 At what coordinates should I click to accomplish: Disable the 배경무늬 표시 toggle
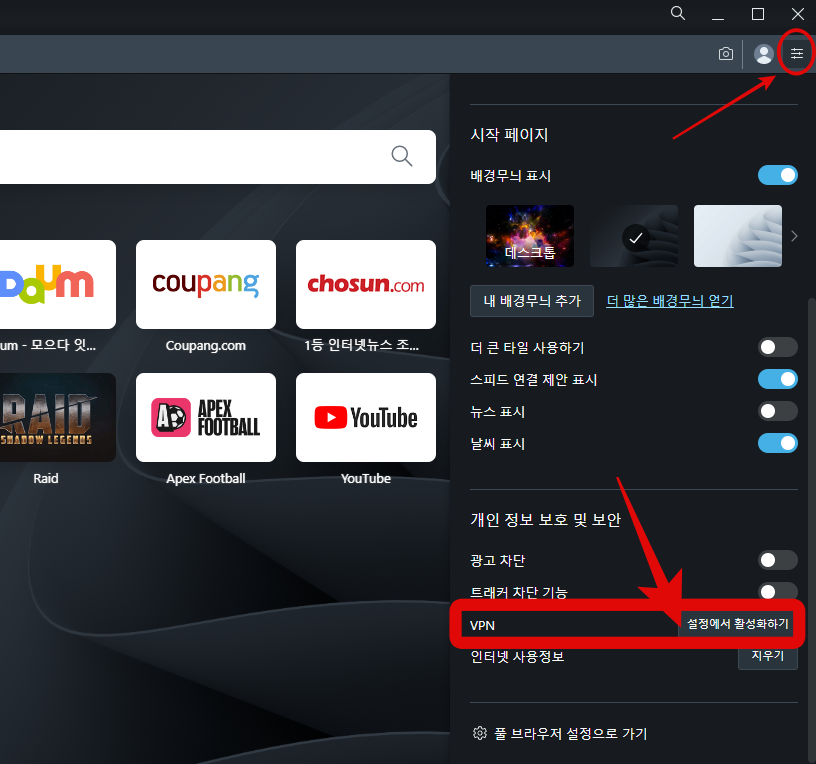(777, 175)
